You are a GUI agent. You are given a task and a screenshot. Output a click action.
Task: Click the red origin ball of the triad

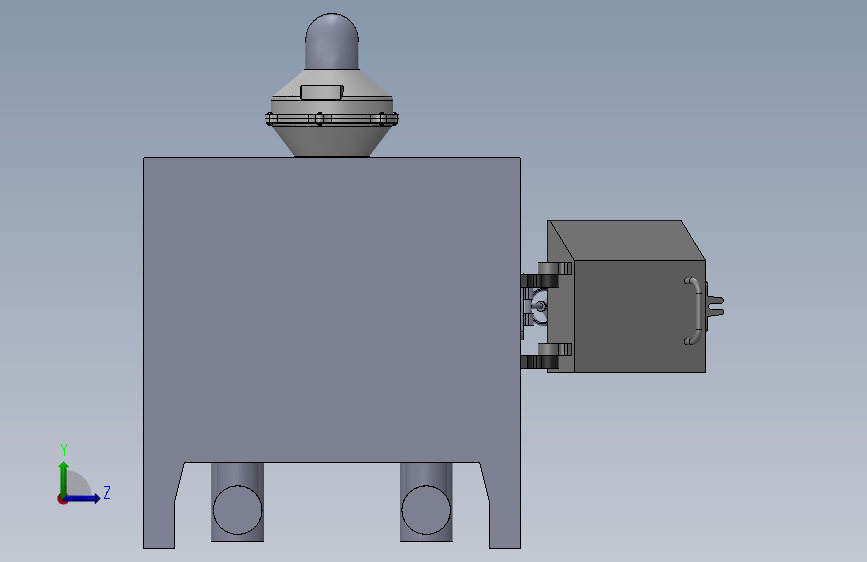tap(62, 499)
